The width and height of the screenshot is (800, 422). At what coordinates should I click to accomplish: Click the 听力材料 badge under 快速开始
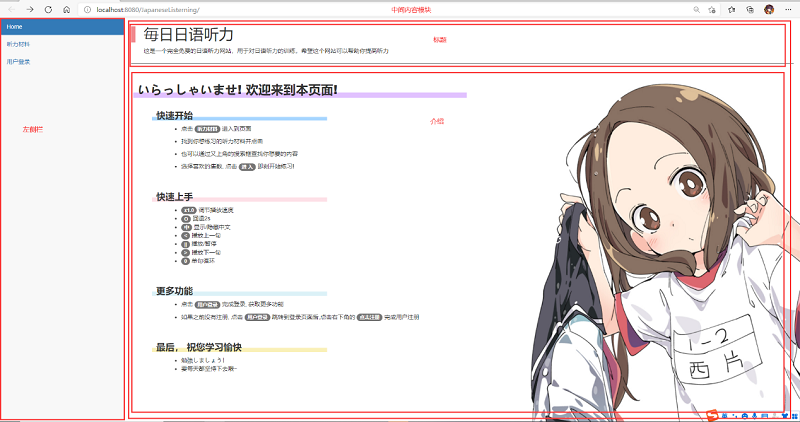[206, 129]
